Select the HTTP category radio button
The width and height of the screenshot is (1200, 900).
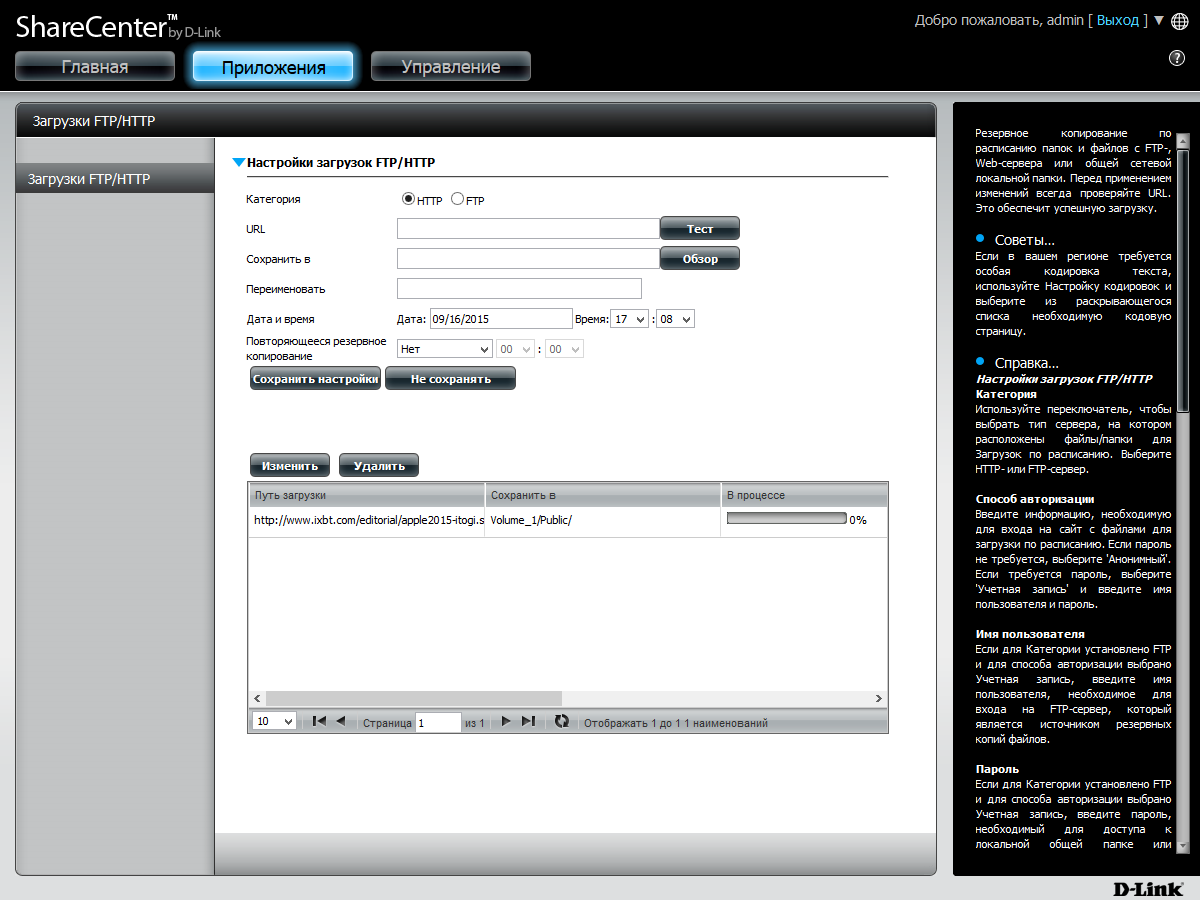(x=408, y=199)
